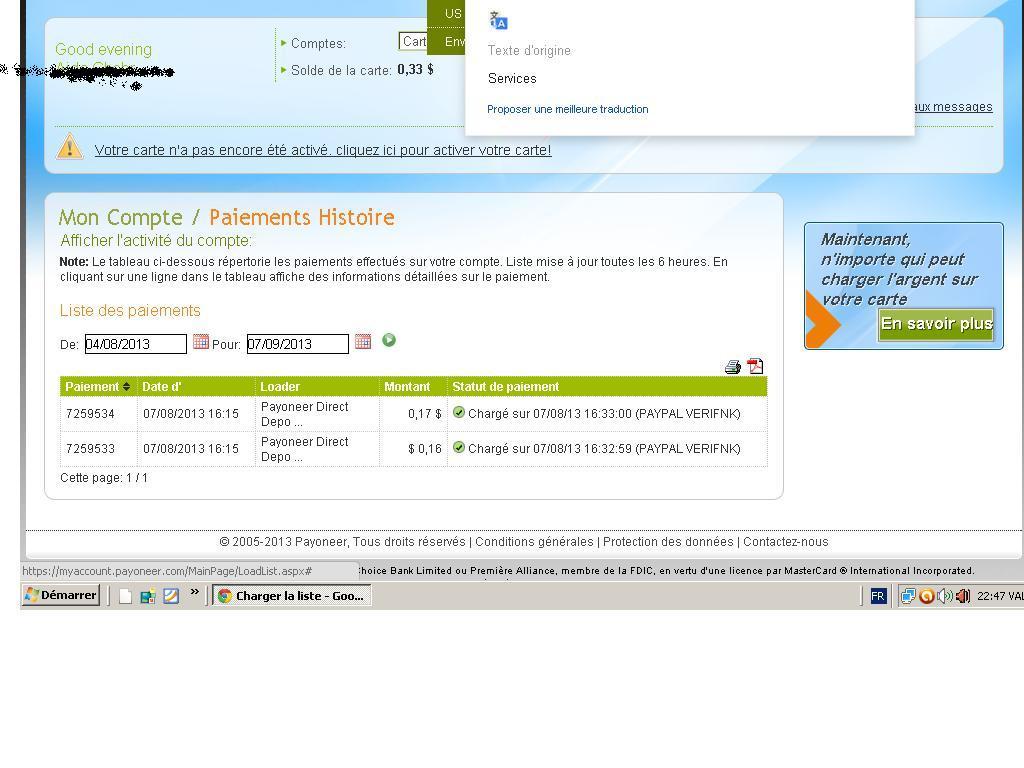Click the FR language indicator in the taskbar
This screenshot has height=768, width=1024.
coord(878,596)
